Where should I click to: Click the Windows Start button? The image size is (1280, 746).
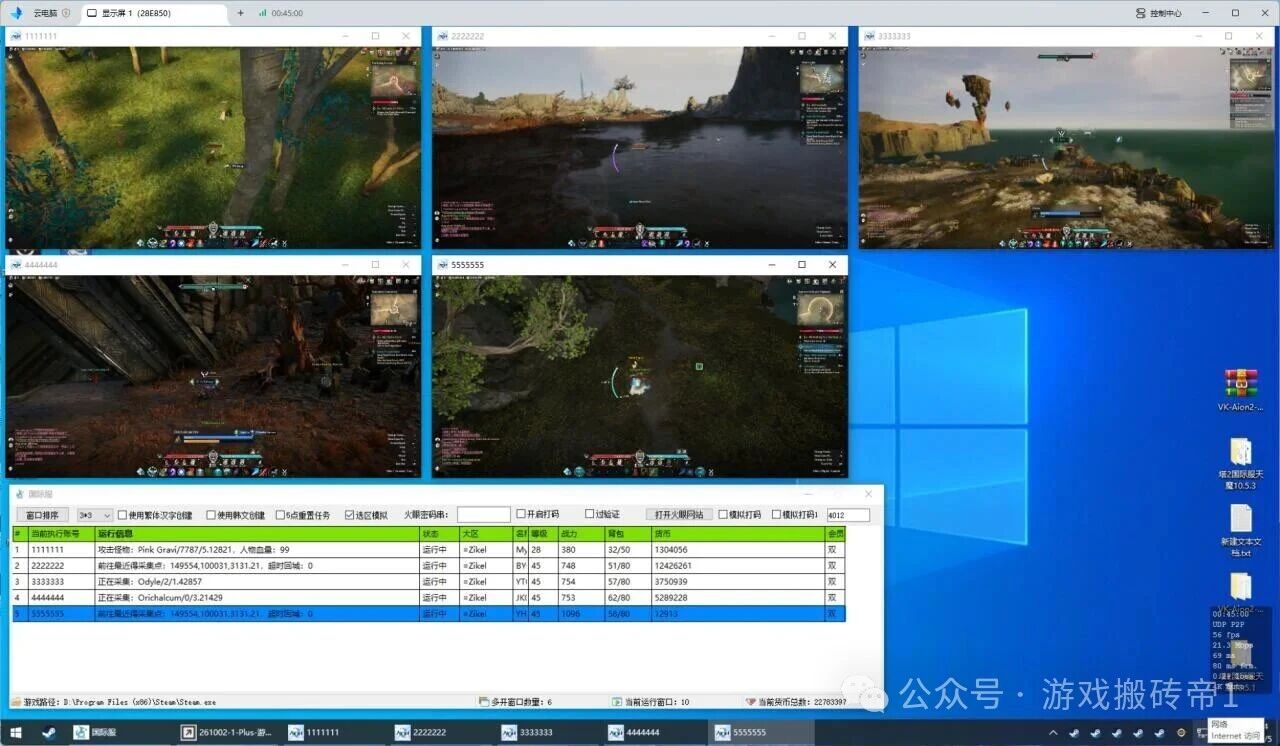[16, 732]
